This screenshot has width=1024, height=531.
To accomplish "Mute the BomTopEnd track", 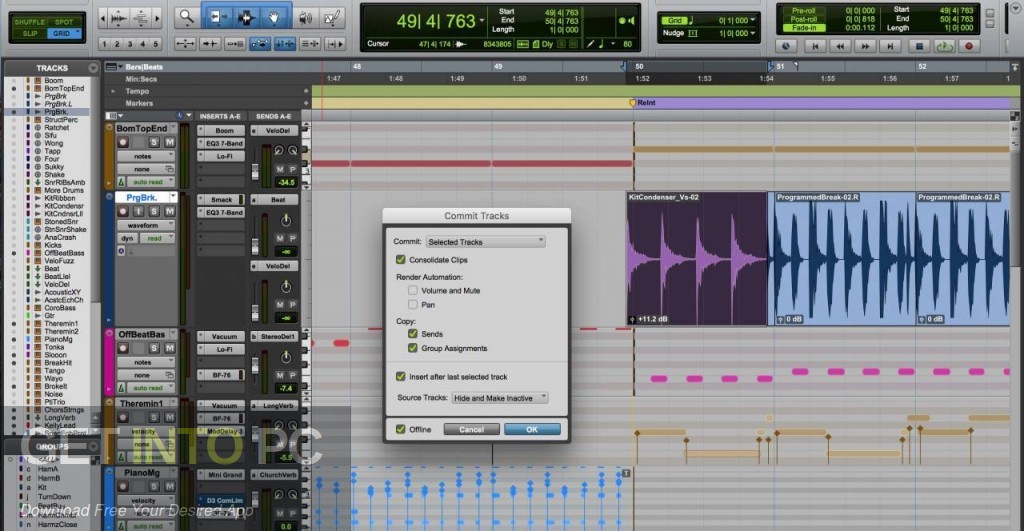I will pyautogui.click(x=169, y=142).
